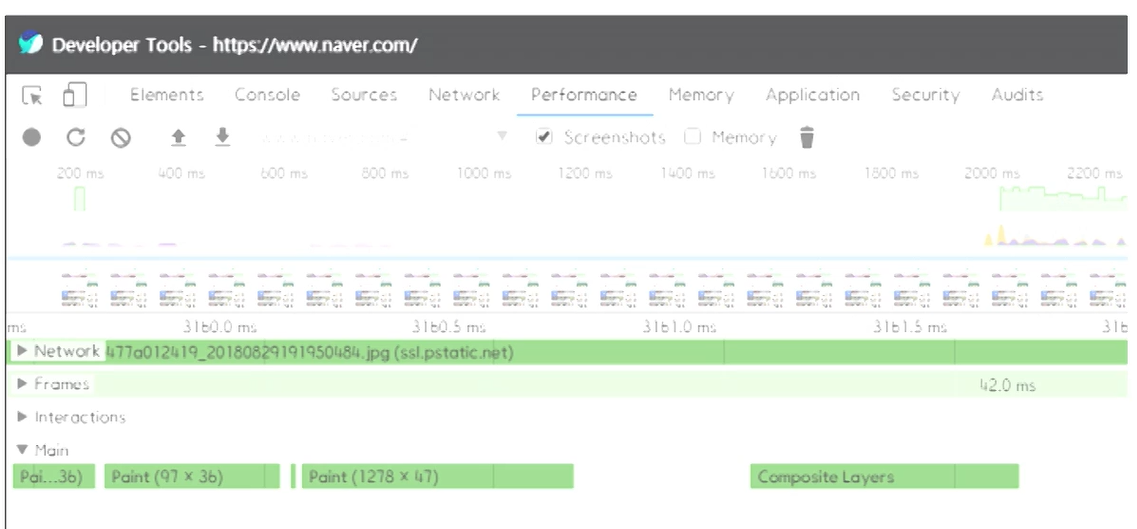Viewport: 1137px width, 529px height.
Task: Click the 200 ms mark in overview
Action: 80,173
